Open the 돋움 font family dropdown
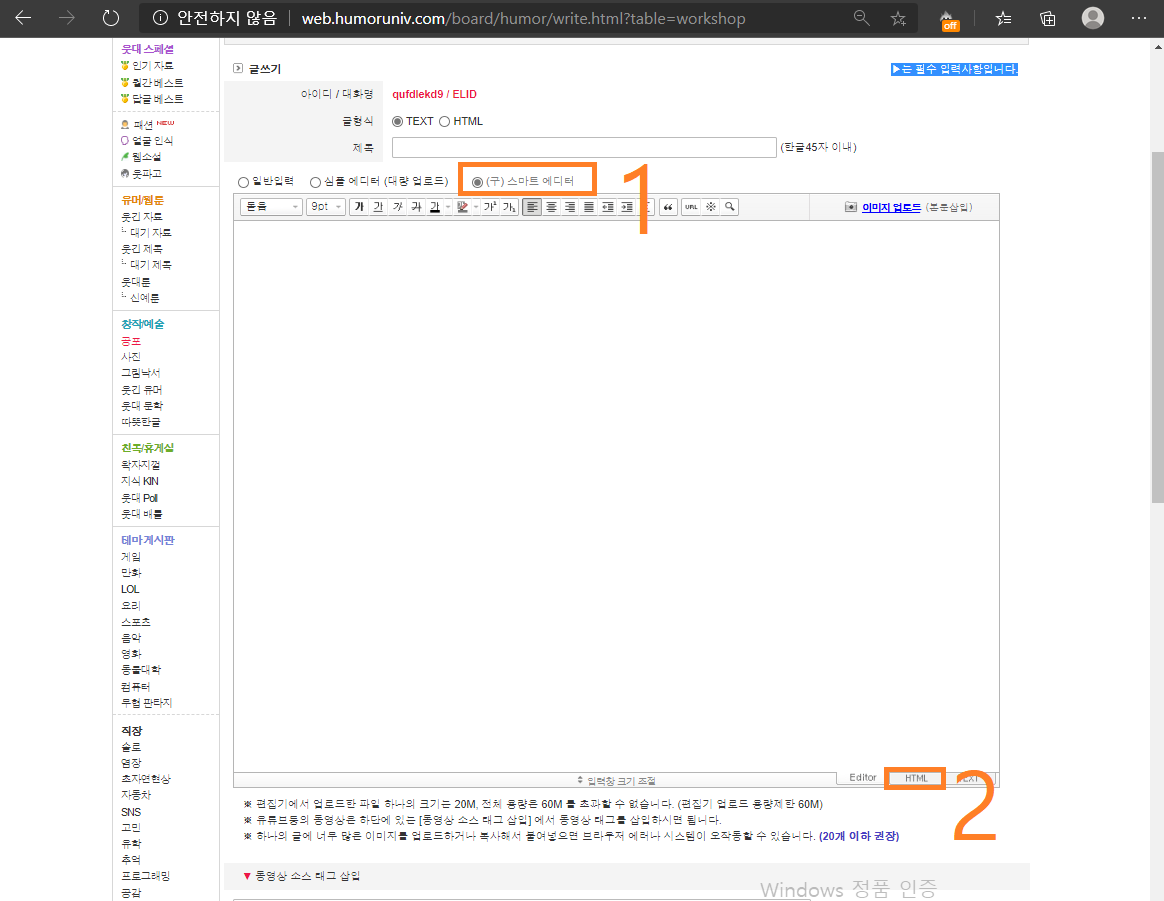The height and width of the screenshot is (901, 1164). (271, 207)
